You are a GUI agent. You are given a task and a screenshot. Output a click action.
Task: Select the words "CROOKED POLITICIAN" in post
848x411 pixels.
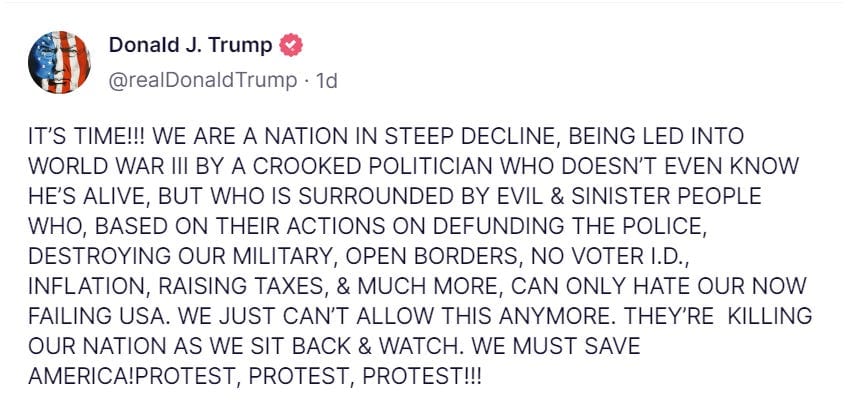[372, 166]
